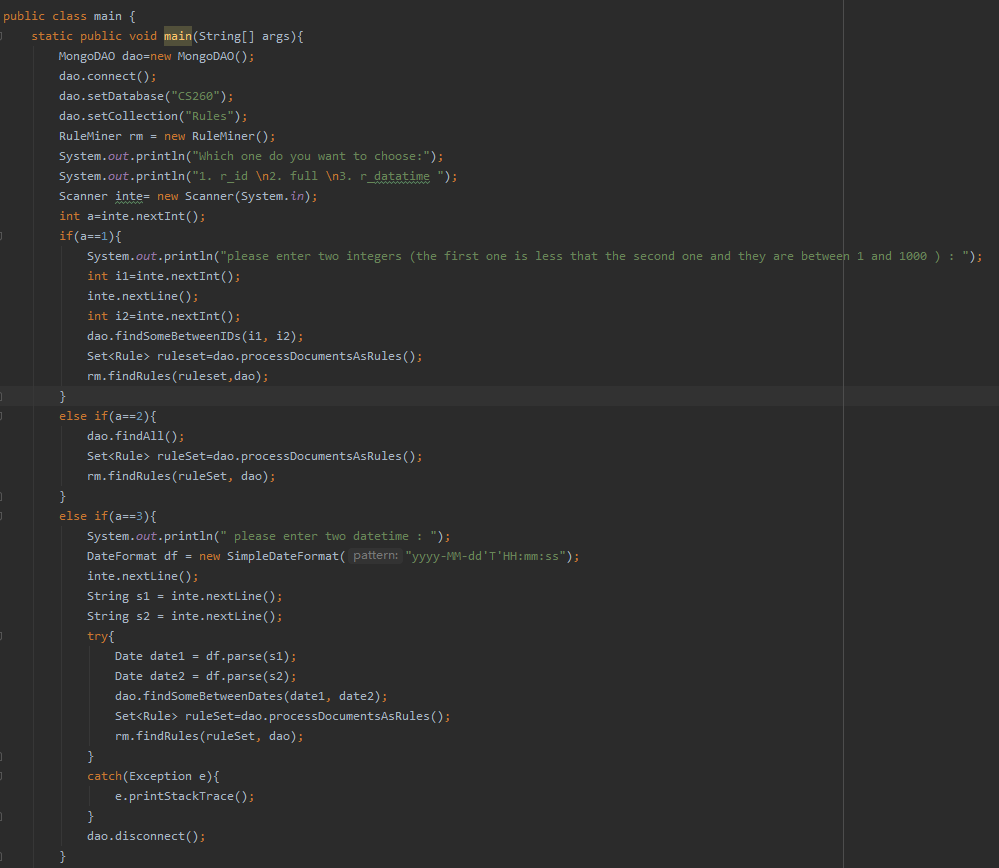999x868 pixels.
Task: Click the "int a=inte.nextInt();" line
Action: click(x=133, y=216)
